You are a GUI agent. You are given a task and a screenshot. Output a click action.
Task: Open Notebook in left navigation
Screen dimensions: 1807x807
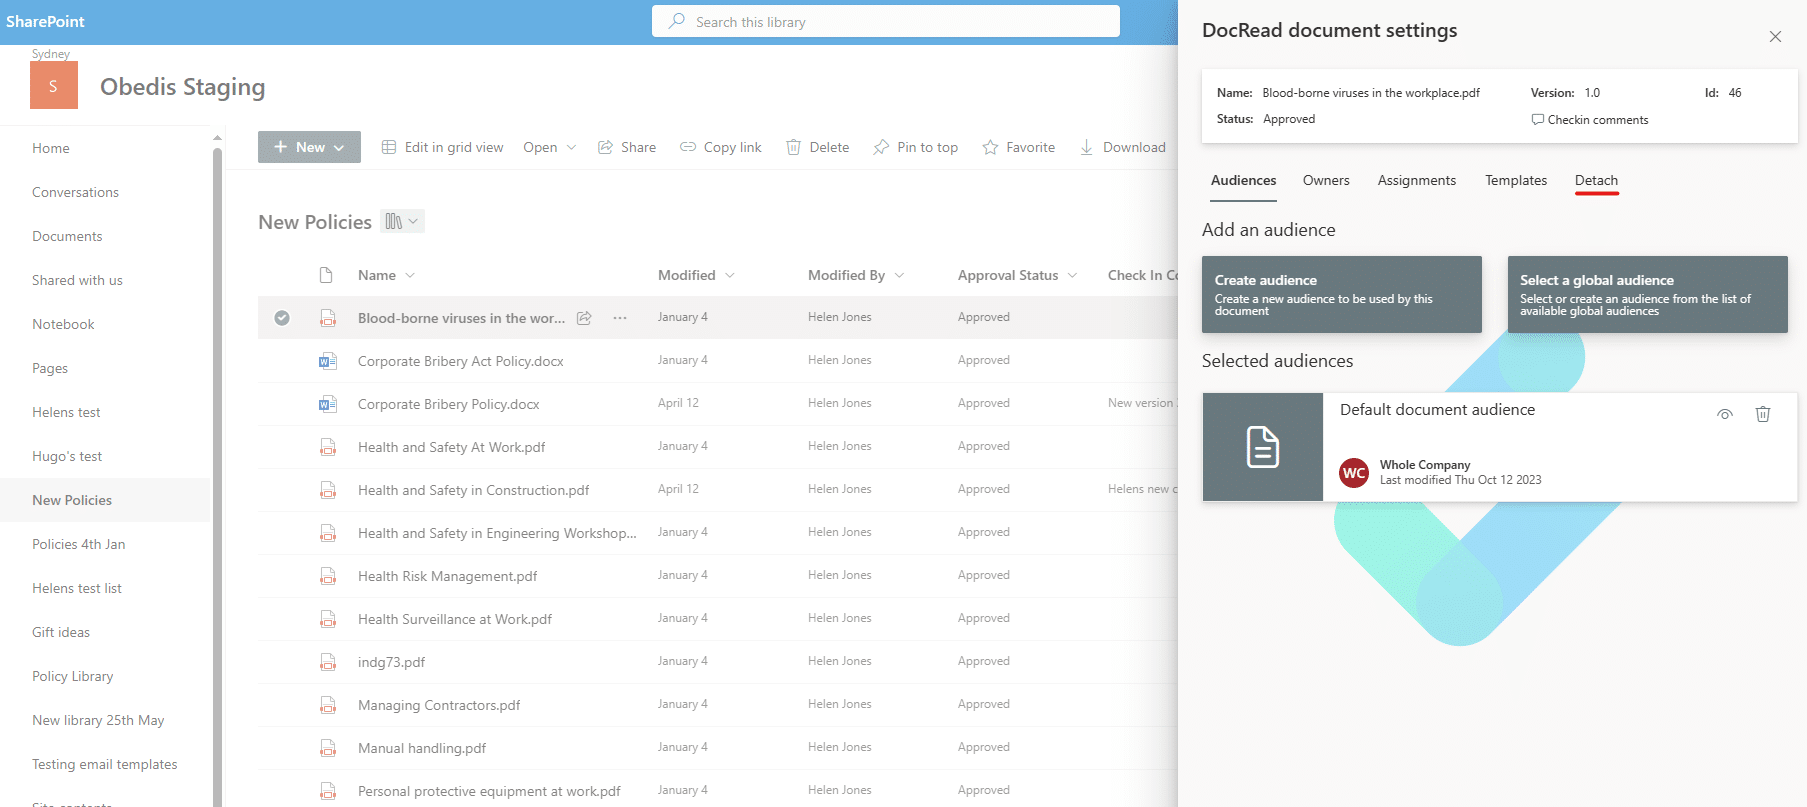63,324
